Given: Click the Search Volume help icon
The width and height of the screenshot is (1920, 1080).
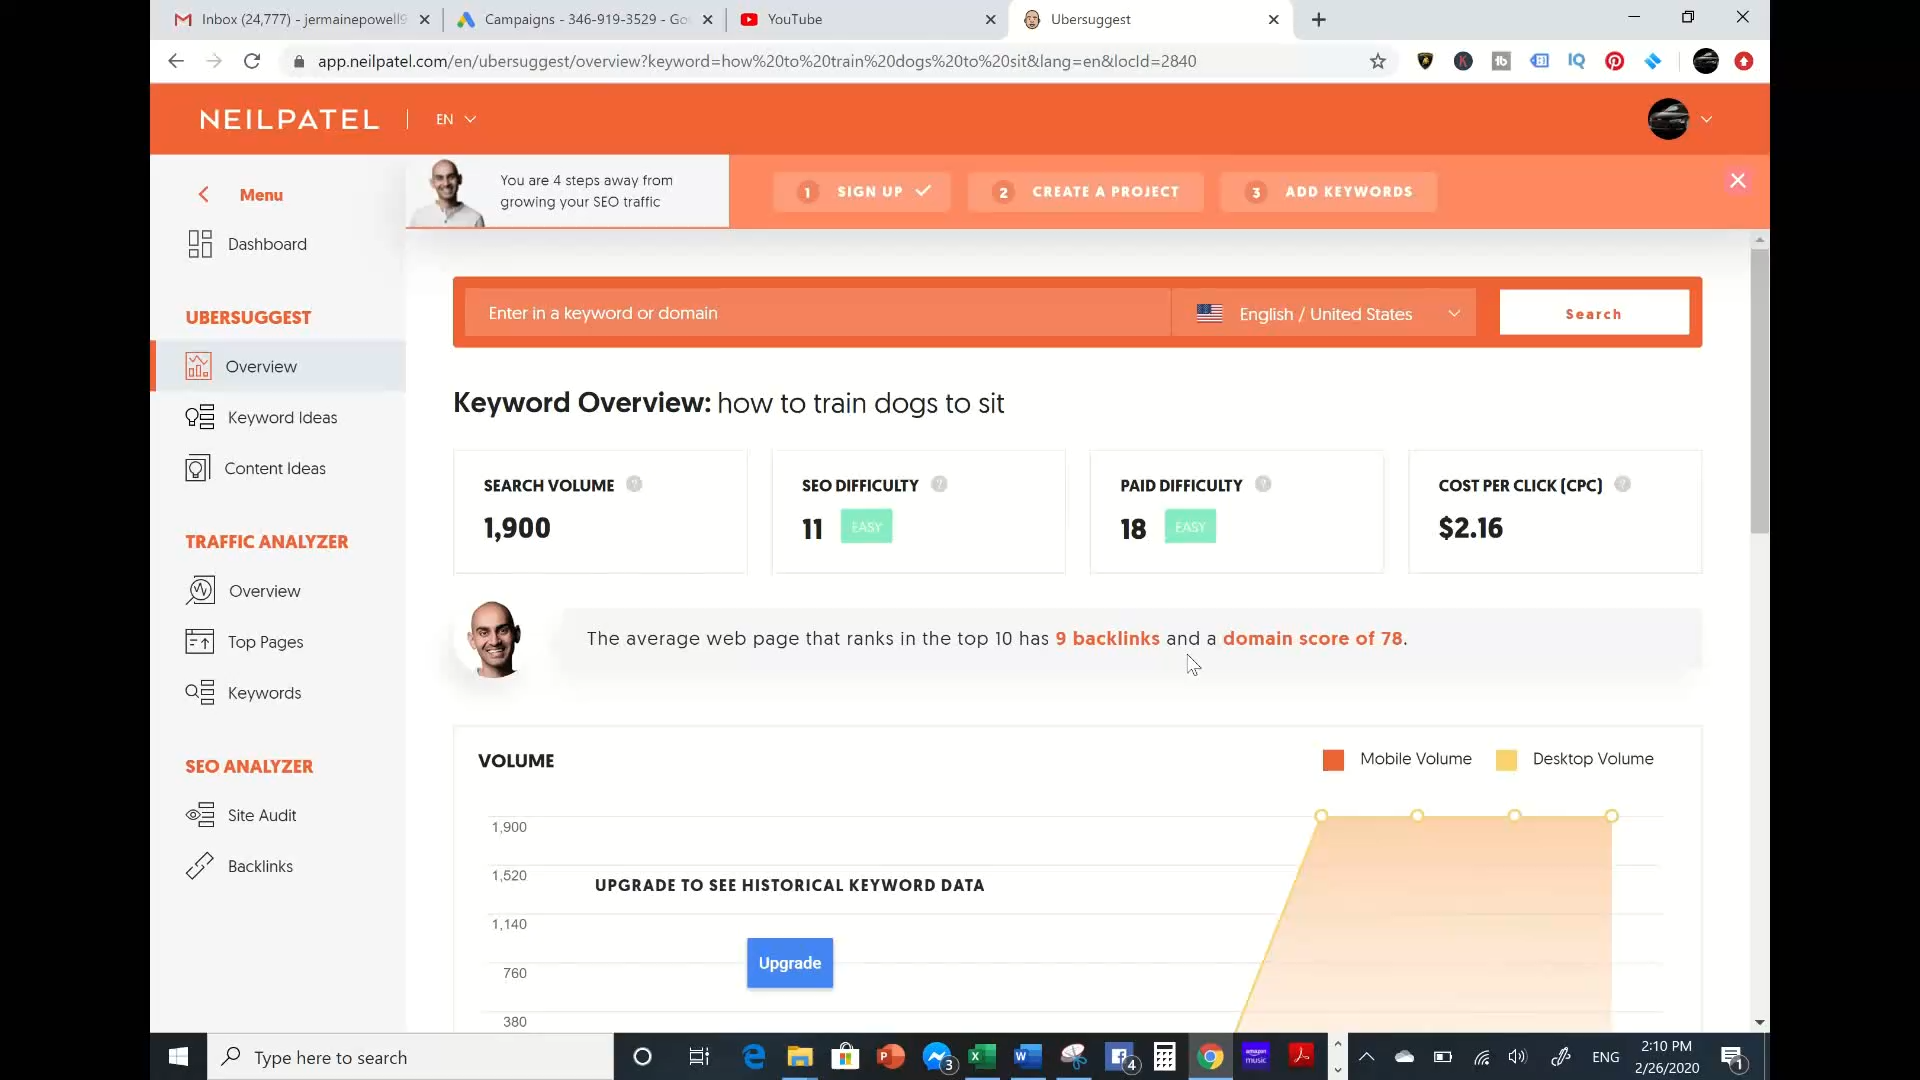Looking at the screenshot, I should pyautogui.click(x=634, y=484).
